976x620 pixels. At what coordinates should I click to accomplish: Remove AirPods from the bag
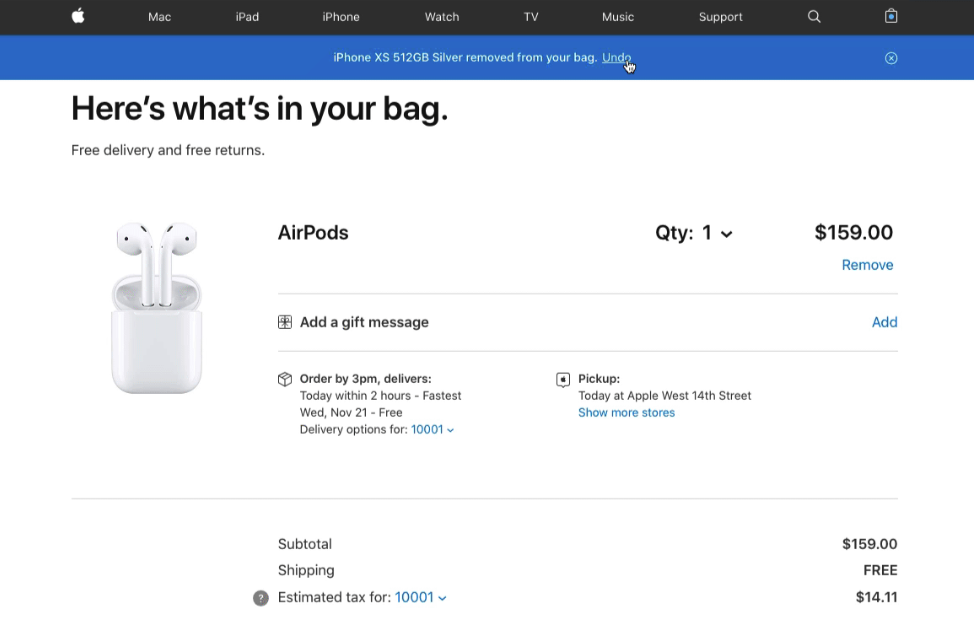[867, 265]
